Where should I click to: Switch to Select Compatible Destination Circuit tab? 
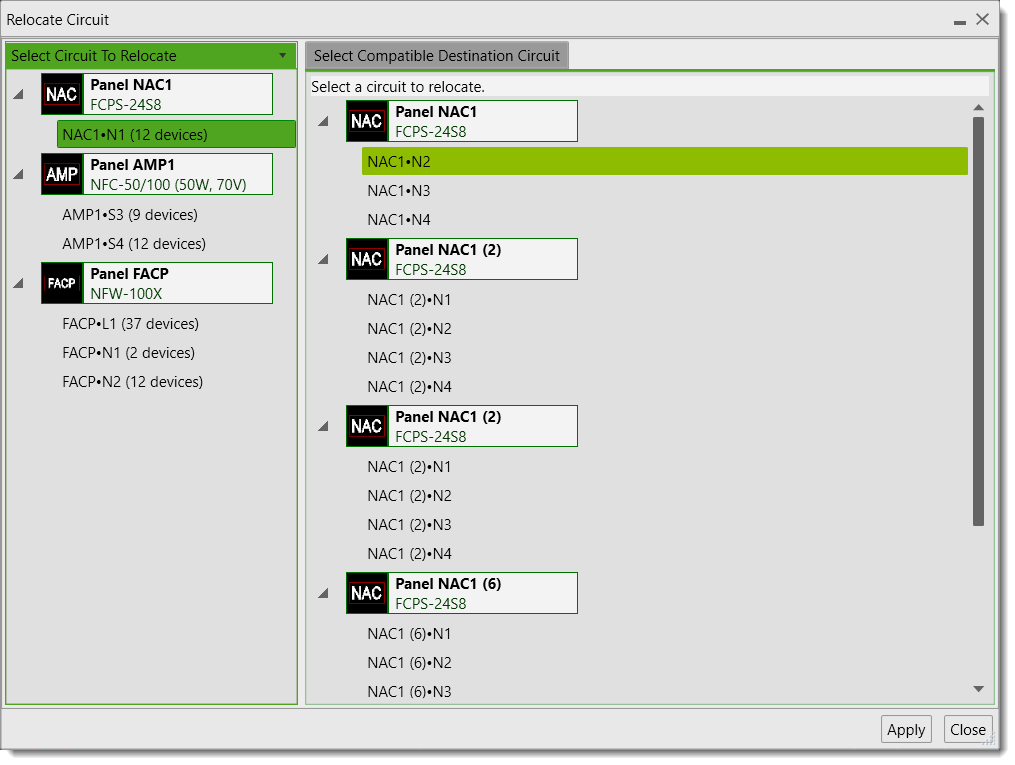437,56
